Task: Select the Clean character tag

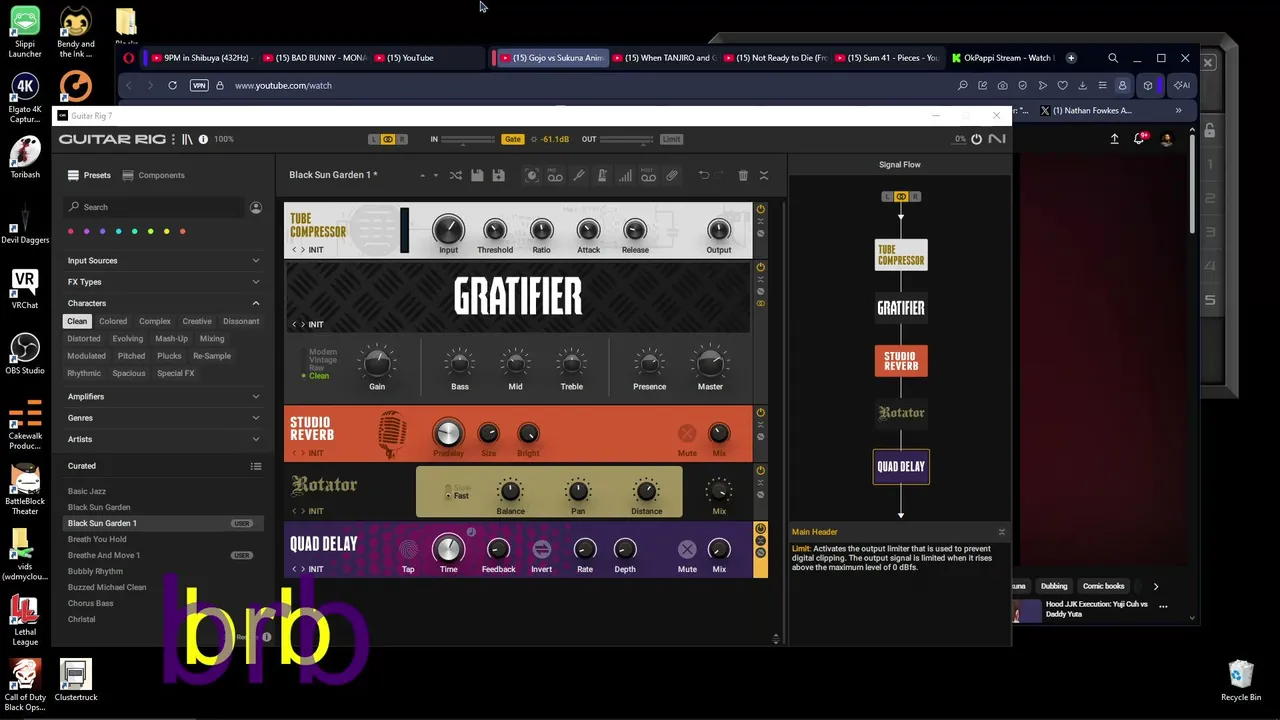Action: (x=77, y=321)
